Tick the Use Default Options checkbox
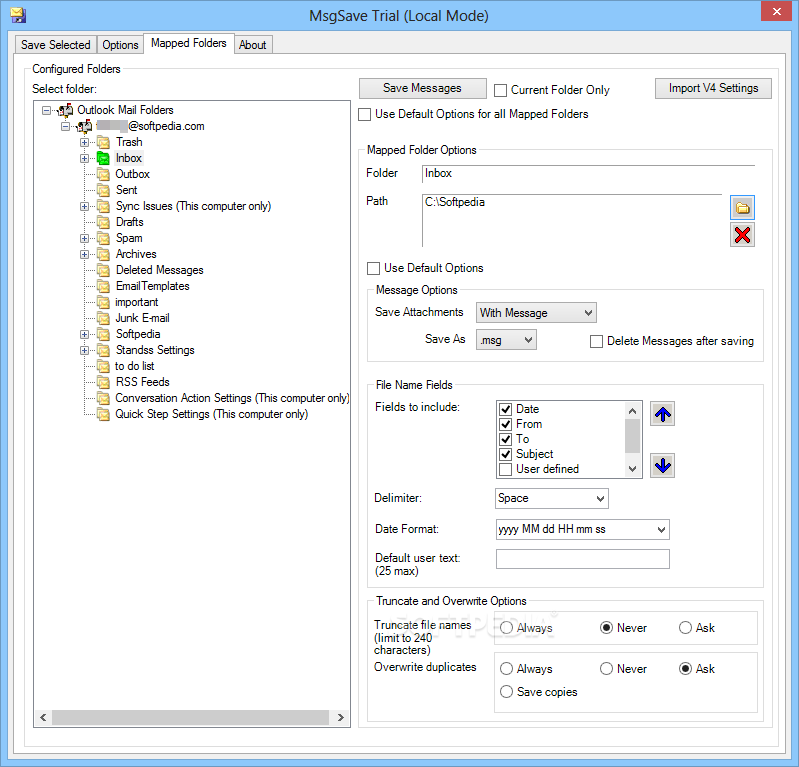Image resolution: width=799 pixels, height=767 pixels. point(374,268)
